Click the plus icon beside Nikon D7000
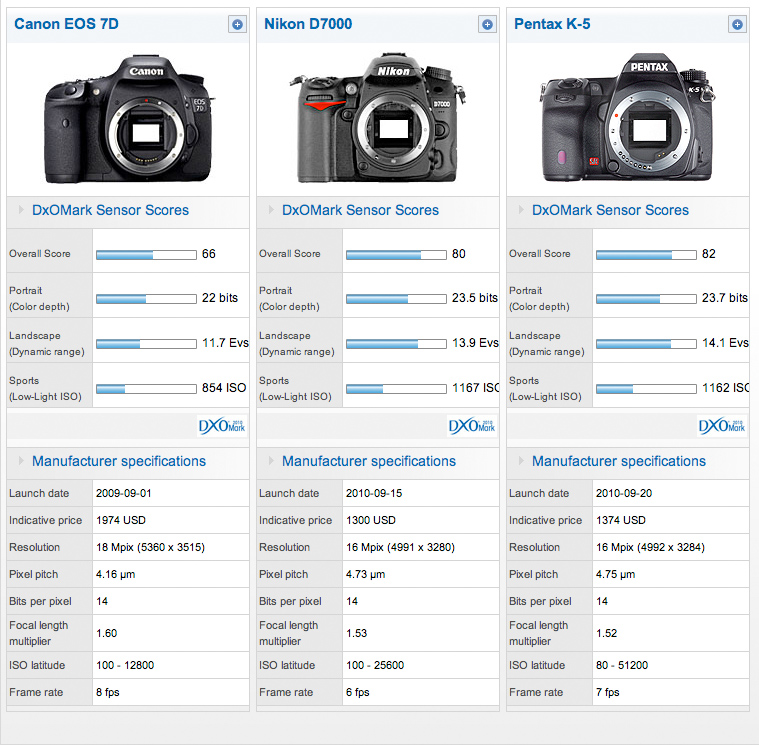 click(487, 24)
